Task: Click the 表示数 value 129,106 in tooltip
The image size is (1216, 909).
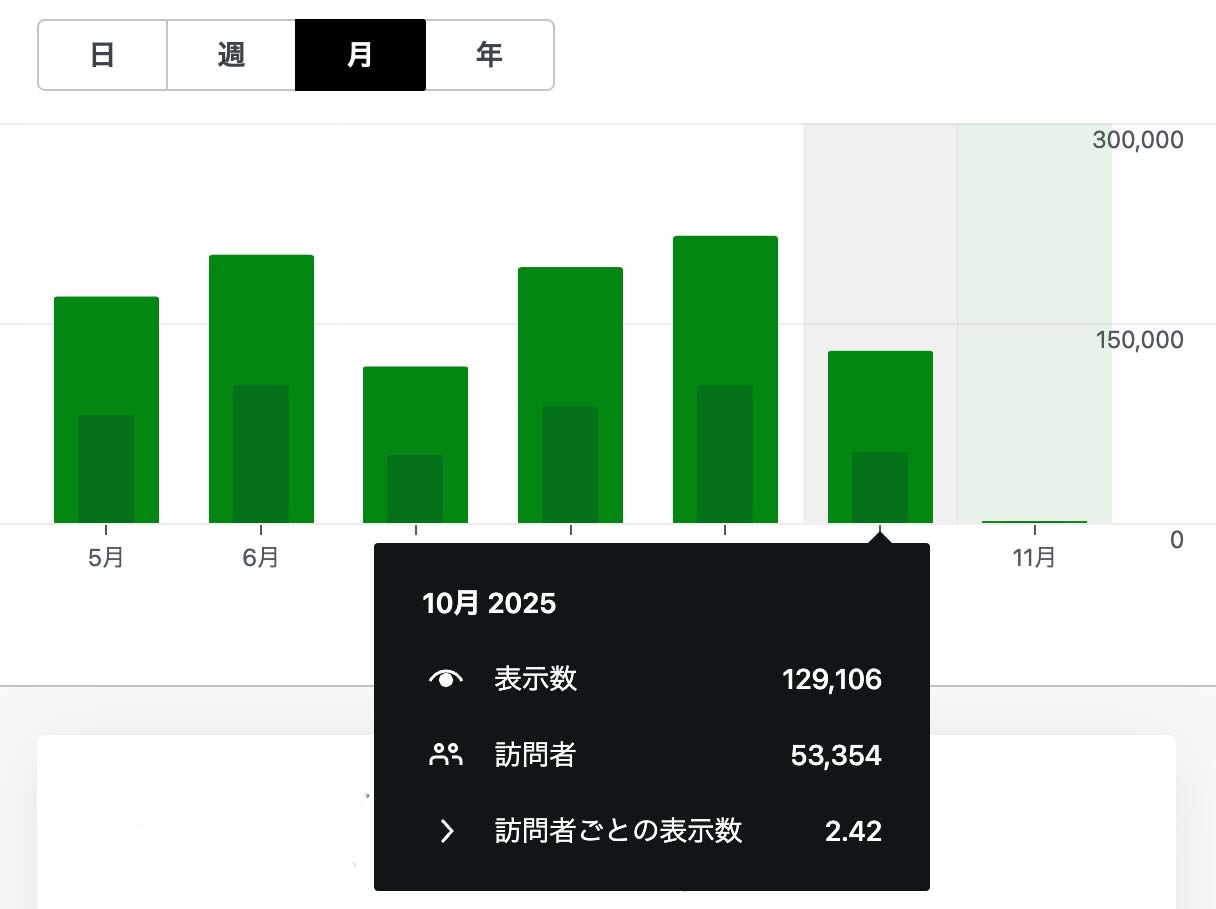Action: 831,680
